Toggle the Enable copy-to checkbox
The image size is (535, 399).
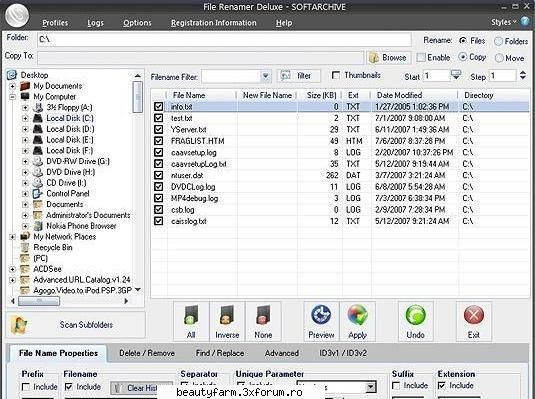[x=421, y=57]
